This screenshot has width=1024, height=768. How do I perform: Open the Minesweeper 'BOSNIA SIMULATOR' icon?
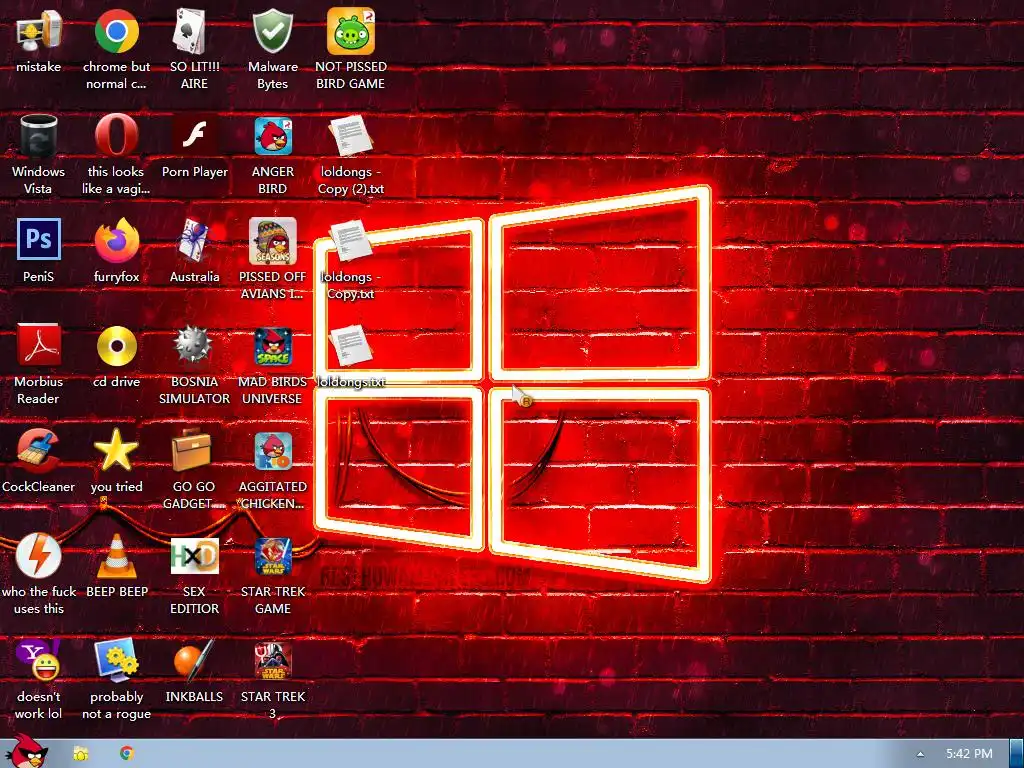(x=193, y=344)
